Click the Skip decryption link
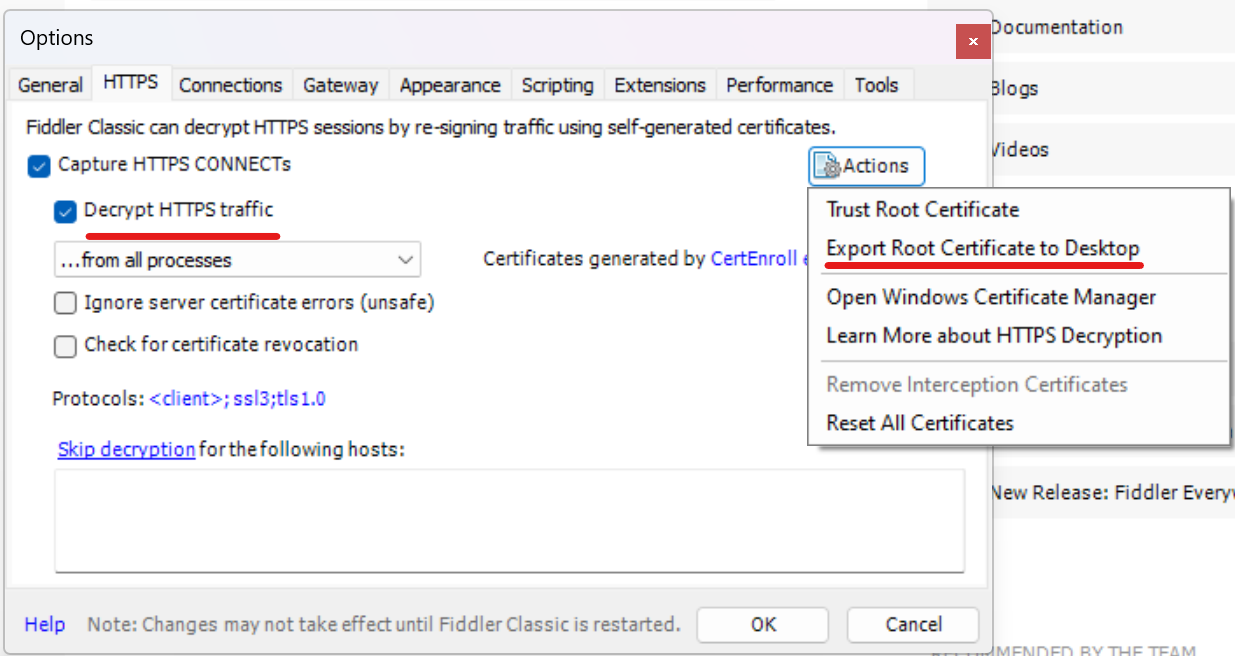The image size is (1235, 656). (x=126, y=449)
